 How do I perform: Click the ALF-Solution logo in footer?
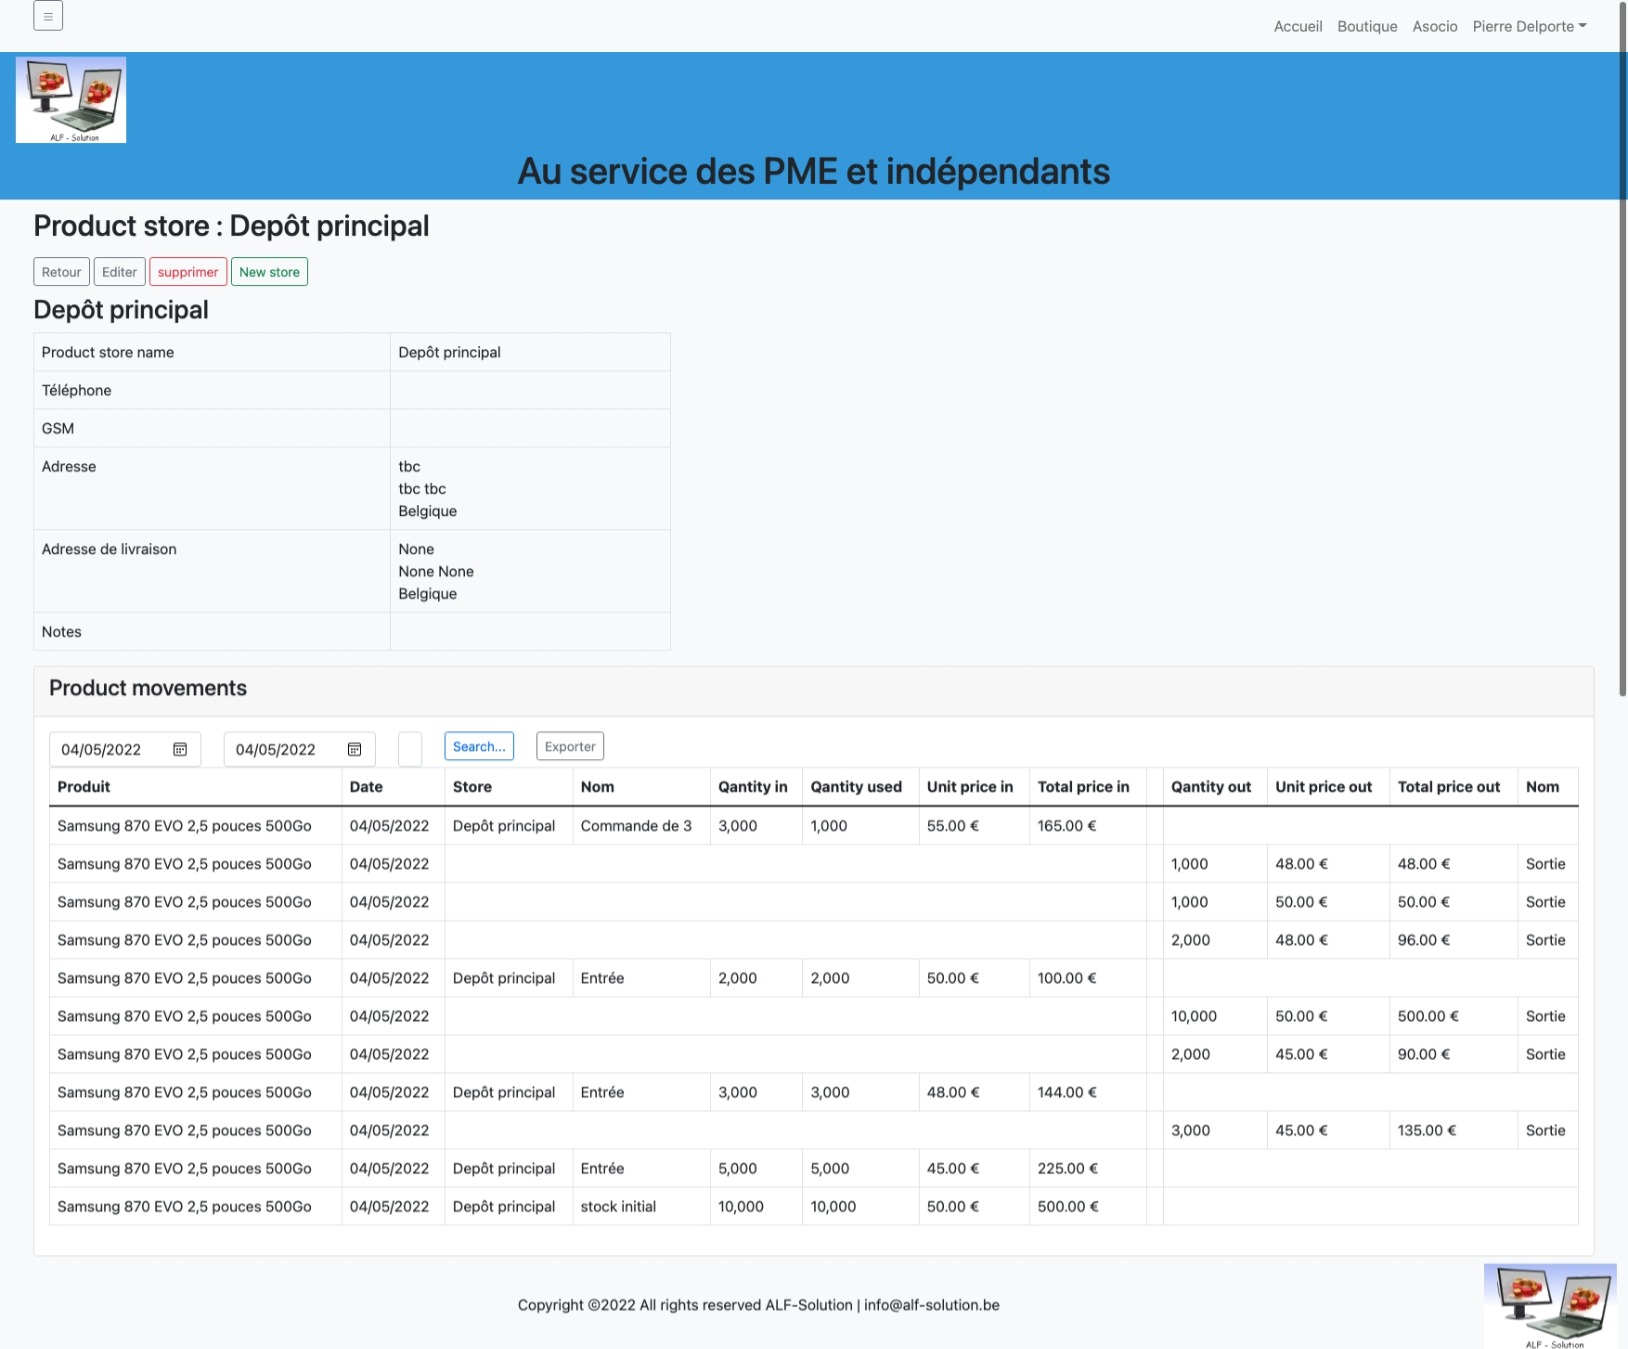tap(1550, 1306)
